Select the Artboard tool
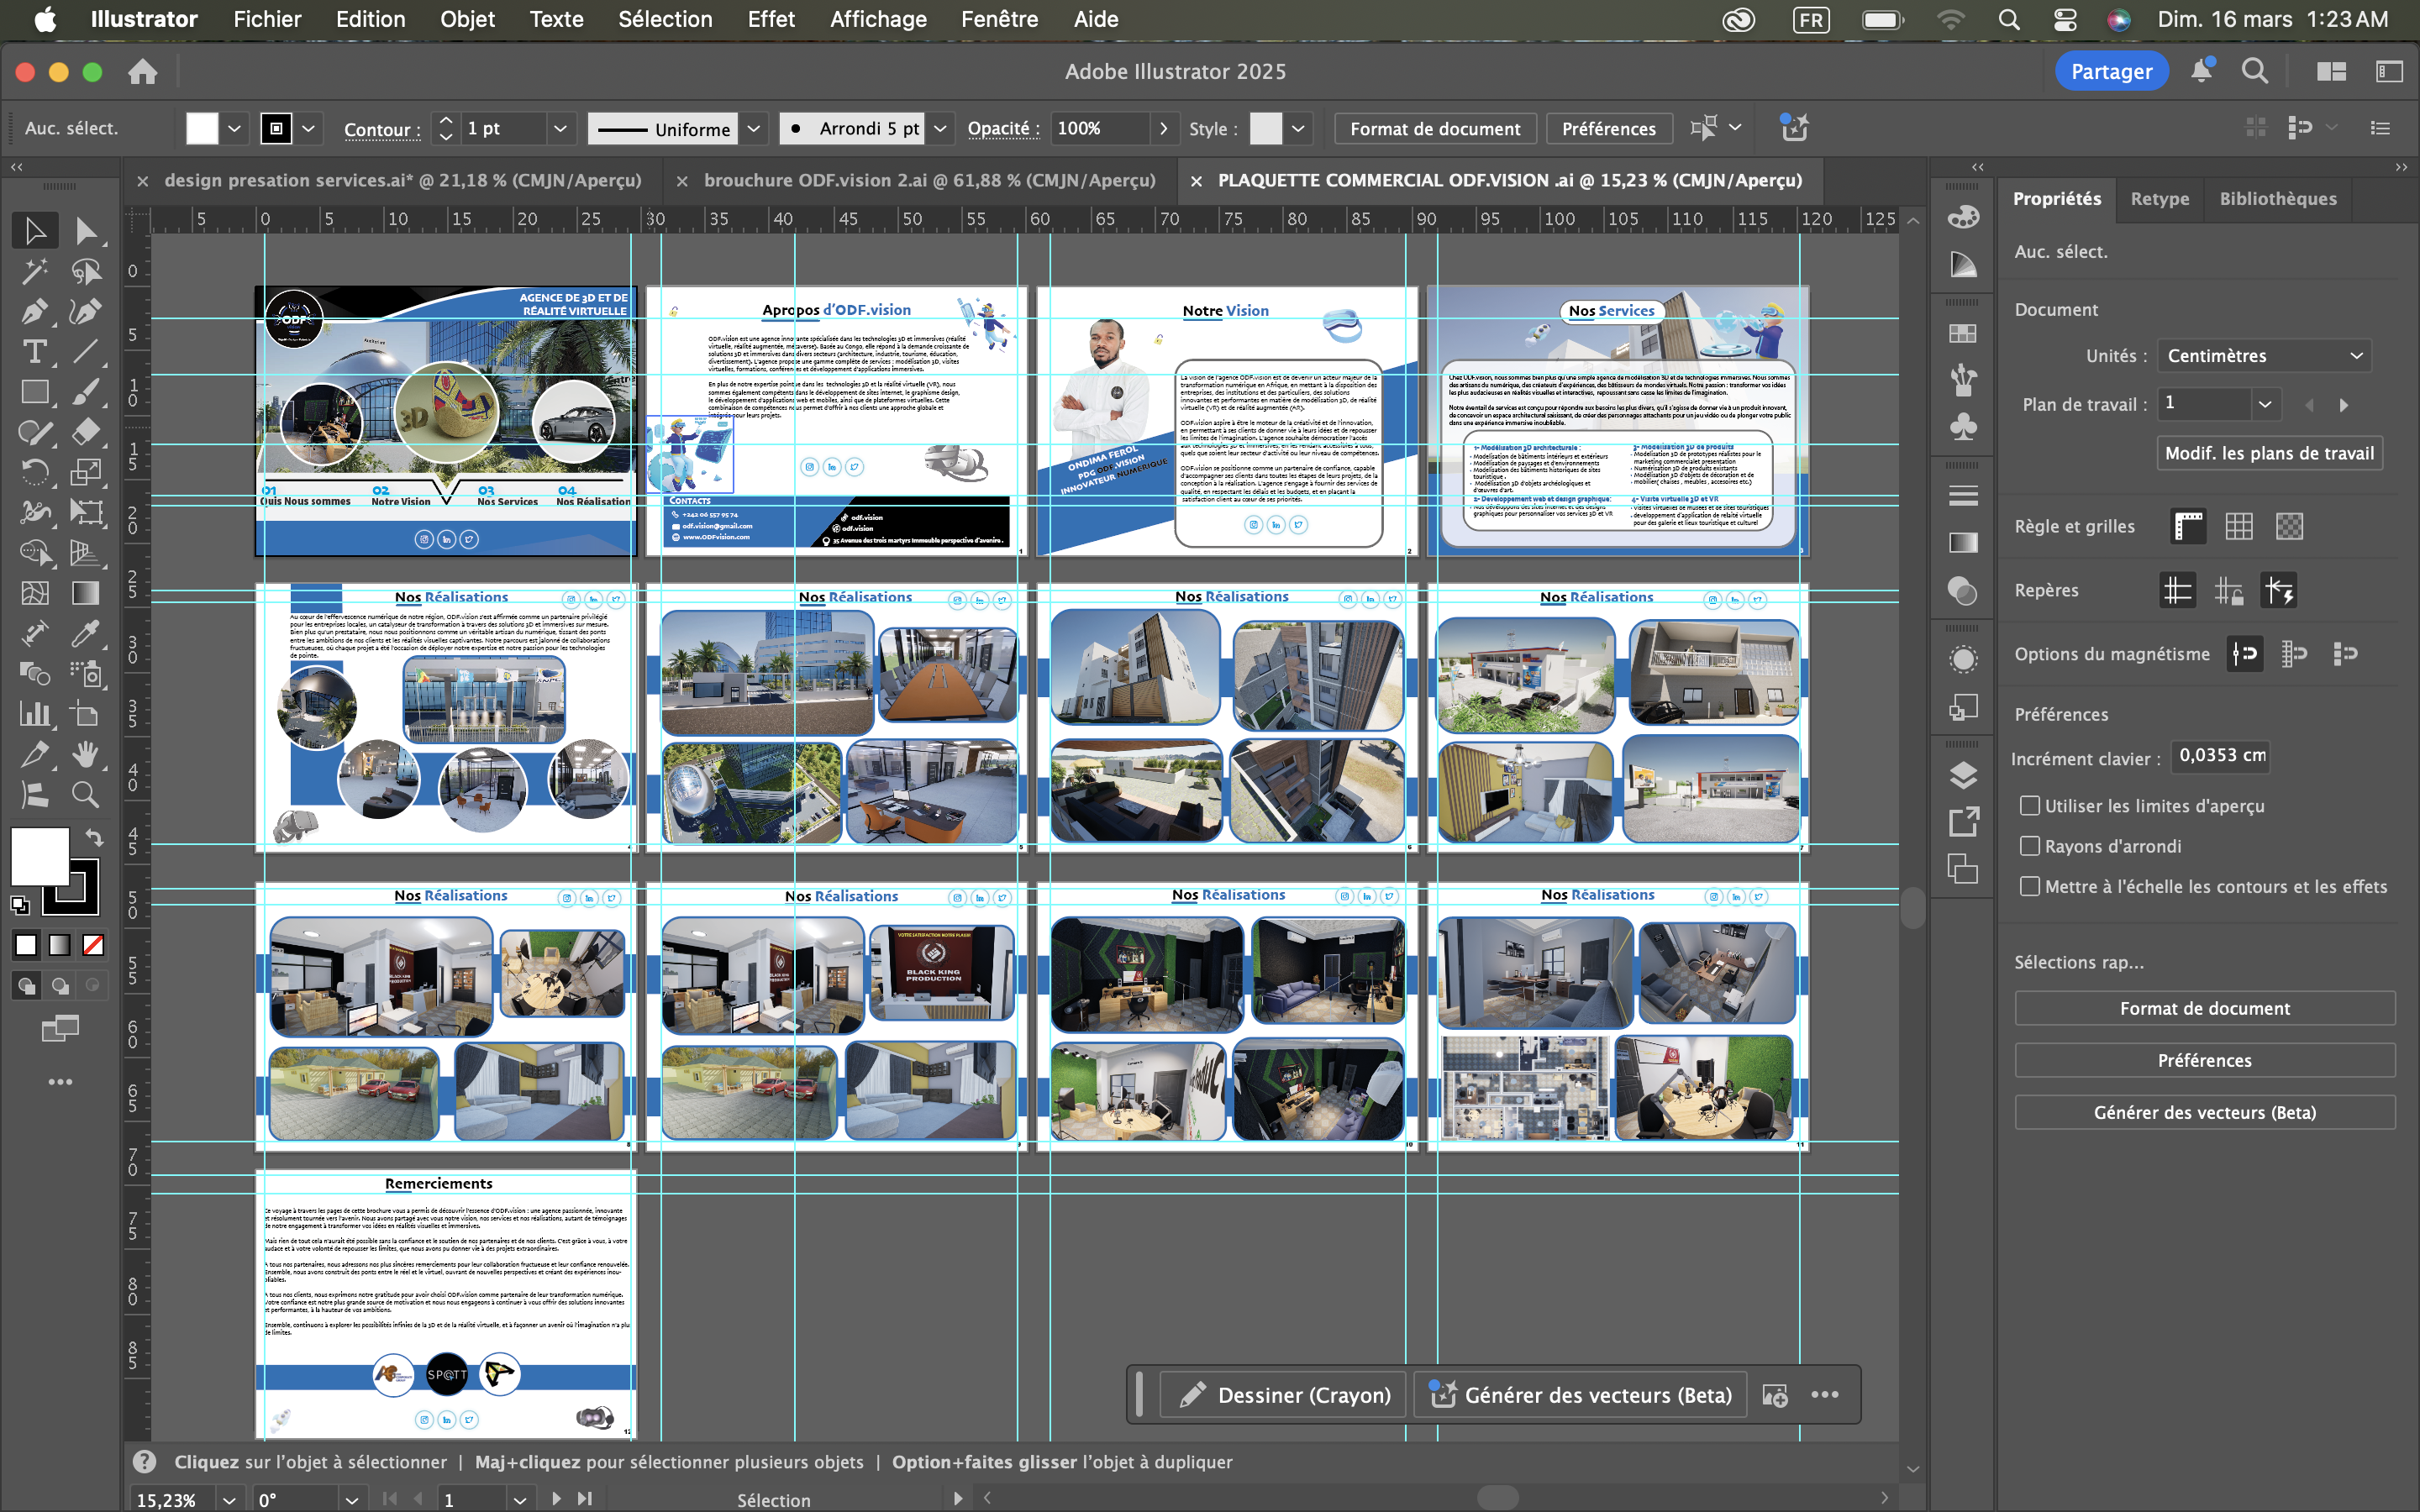Image resolution: width=2420 pixels, height=1512 pixels. tap(86, 713)
